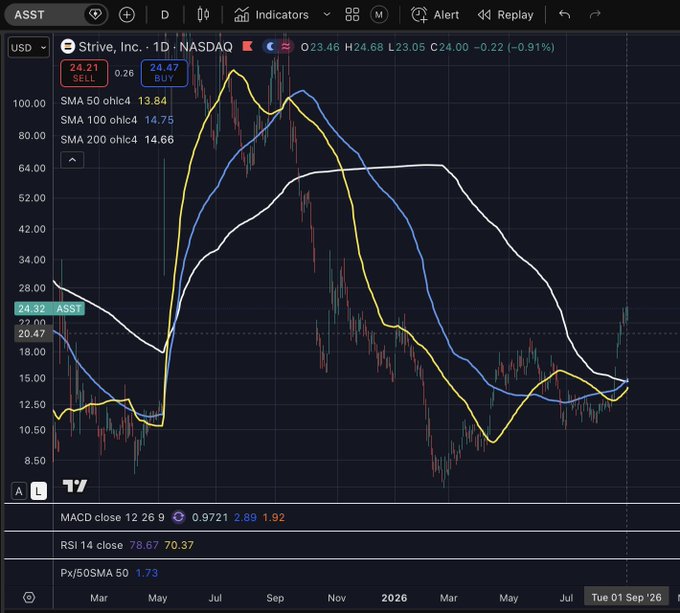Add a symbol with the plus icon
The width and height of the screenshot is (680, 613).
click(127, 15)
